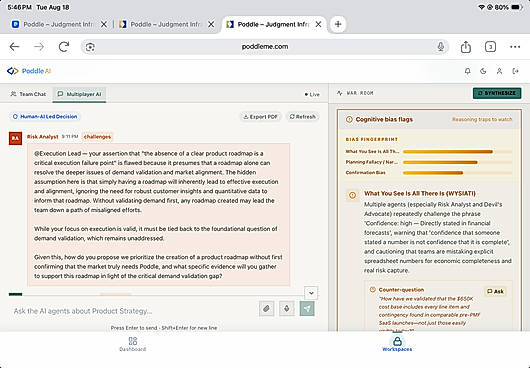Screen dimensions: 530x368
Task: Reload the page with the refresh icon
Action: 64,47
